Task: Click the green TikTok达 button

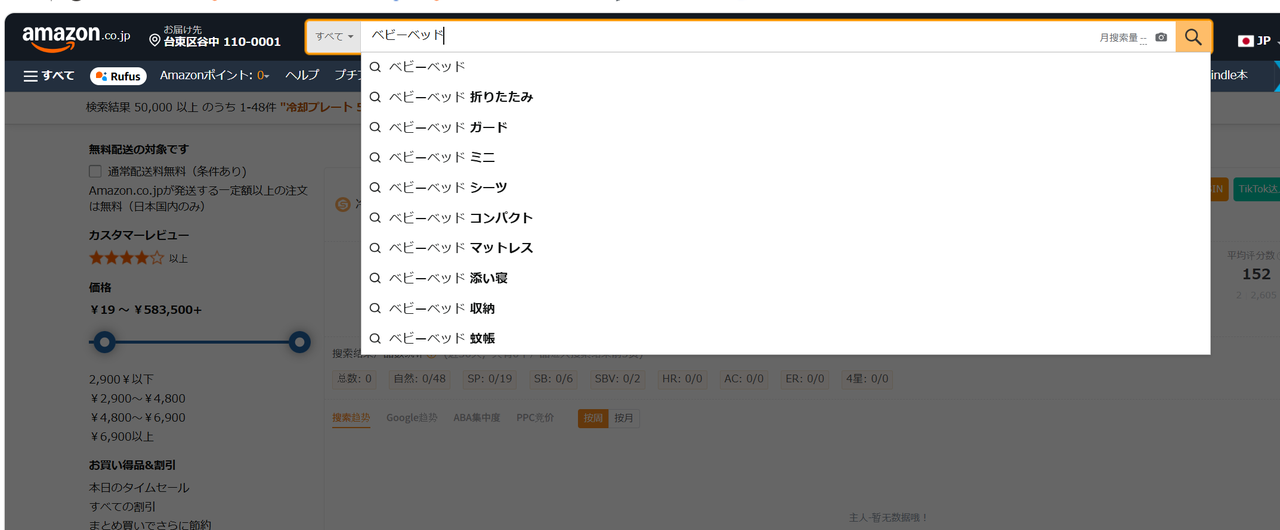Action: click(x=1256, y=188)
